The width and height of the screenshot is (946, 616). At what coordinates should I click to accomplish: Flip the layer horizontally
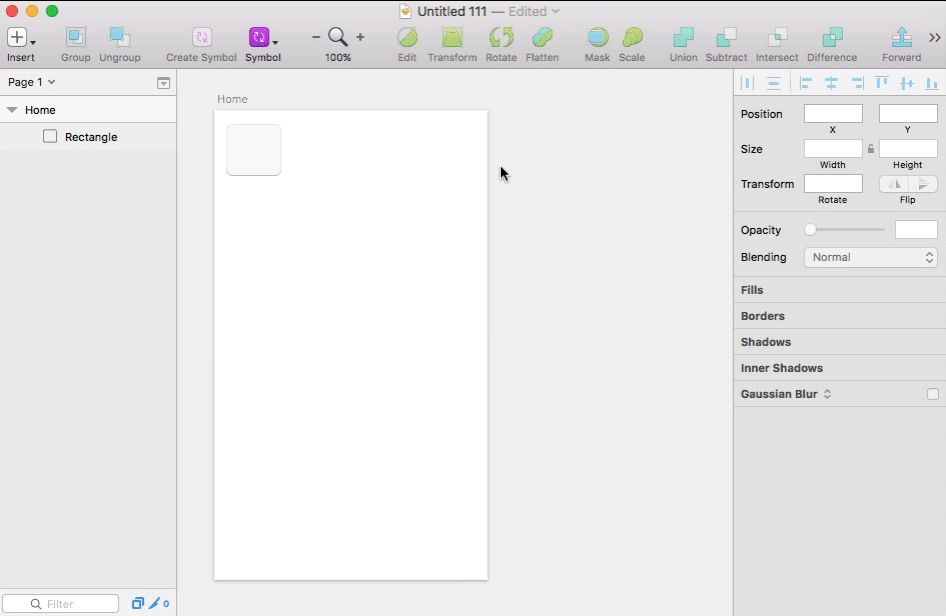coord(894,184)
